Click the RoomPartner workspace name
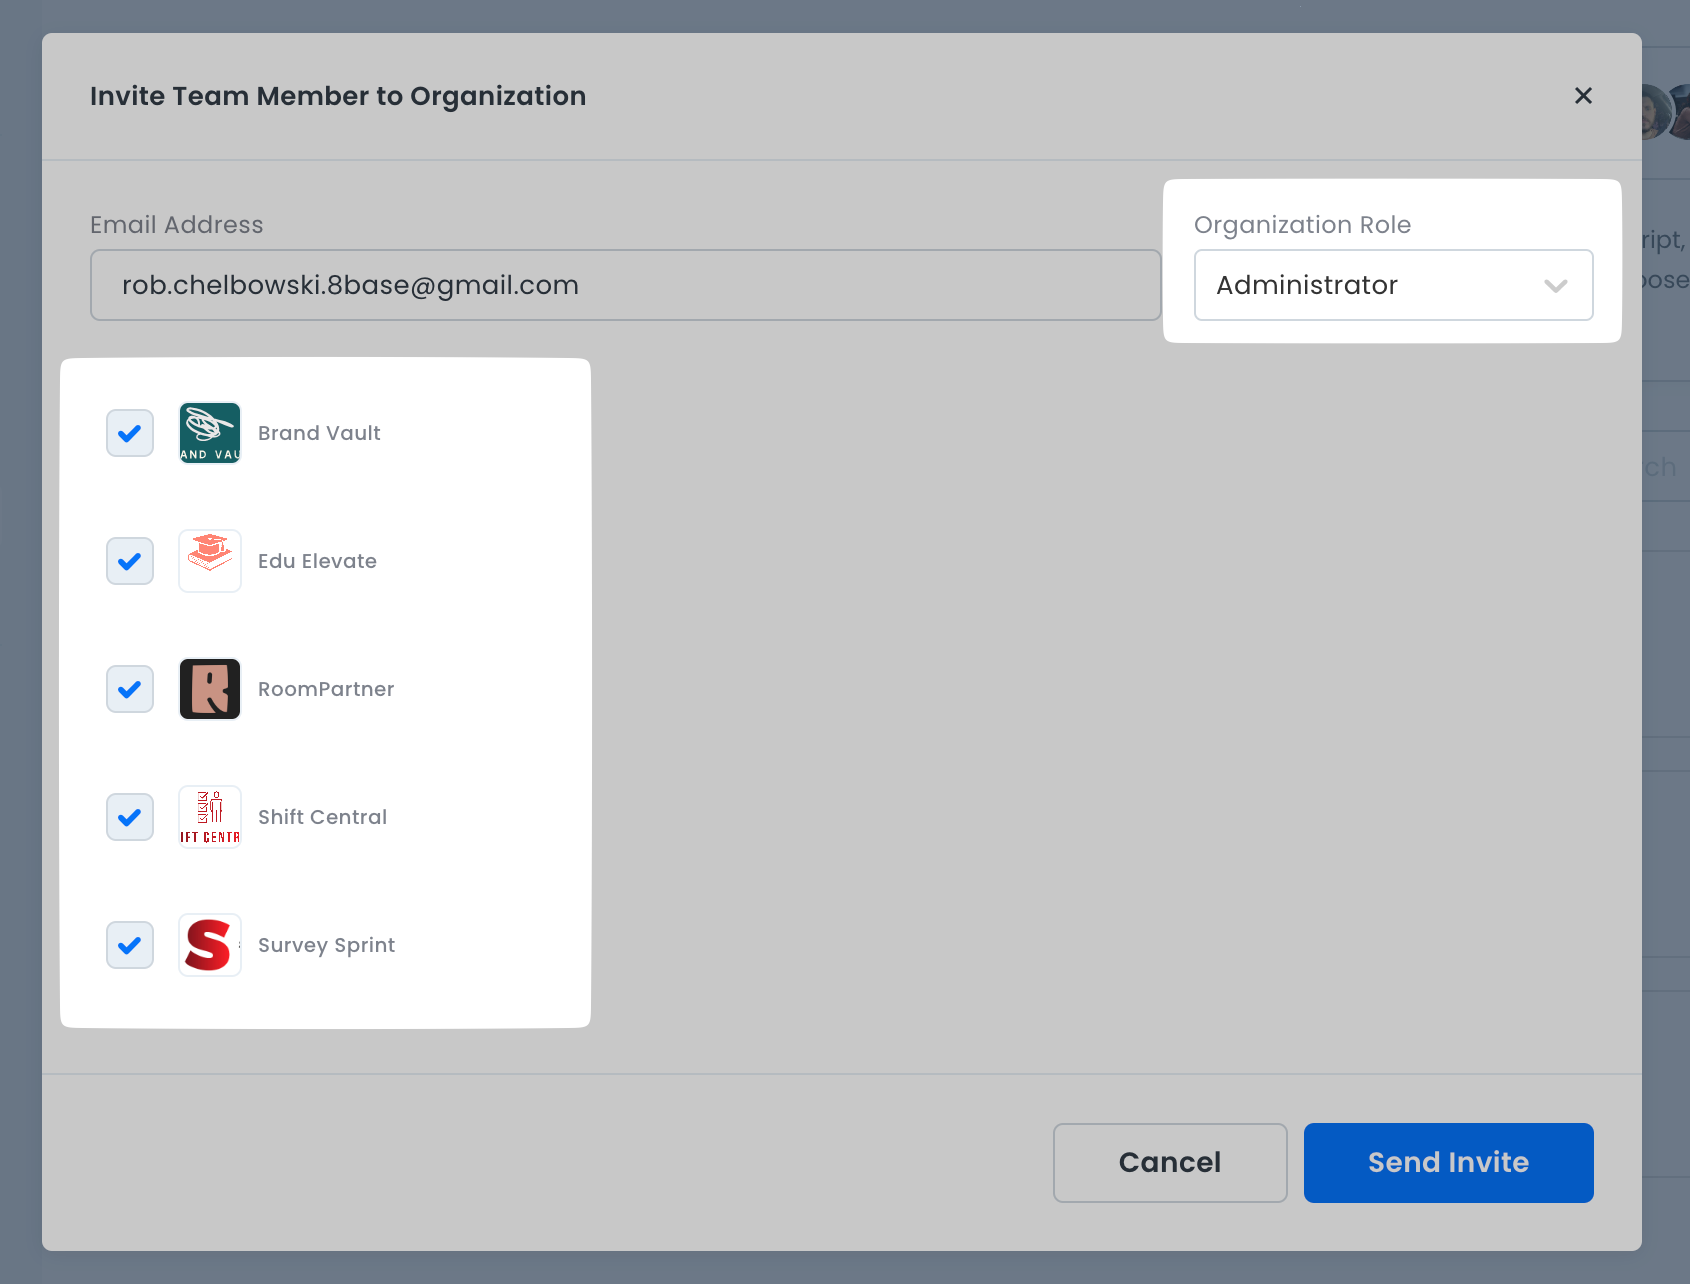Viewport: 1690px width, 1284px height. [326, 689]
